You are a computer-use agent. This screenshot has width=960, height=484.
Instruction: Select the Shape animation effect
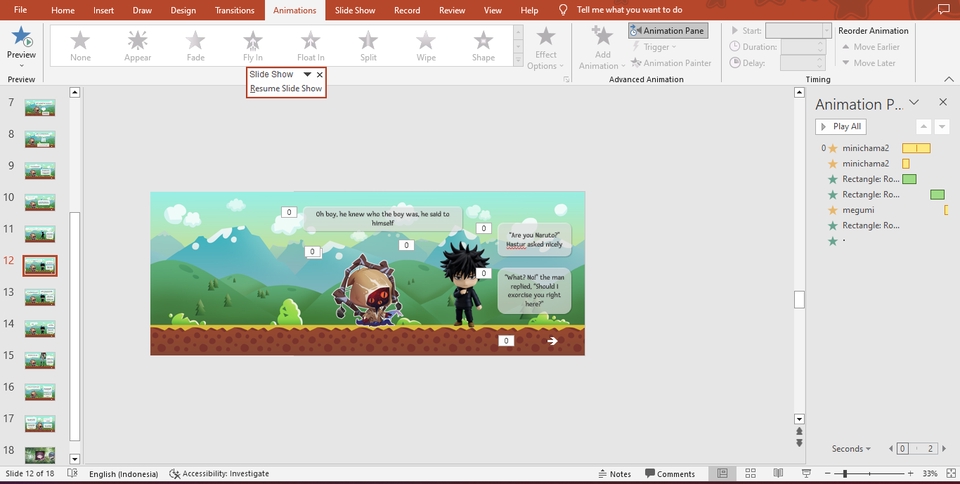click(483, 47)
